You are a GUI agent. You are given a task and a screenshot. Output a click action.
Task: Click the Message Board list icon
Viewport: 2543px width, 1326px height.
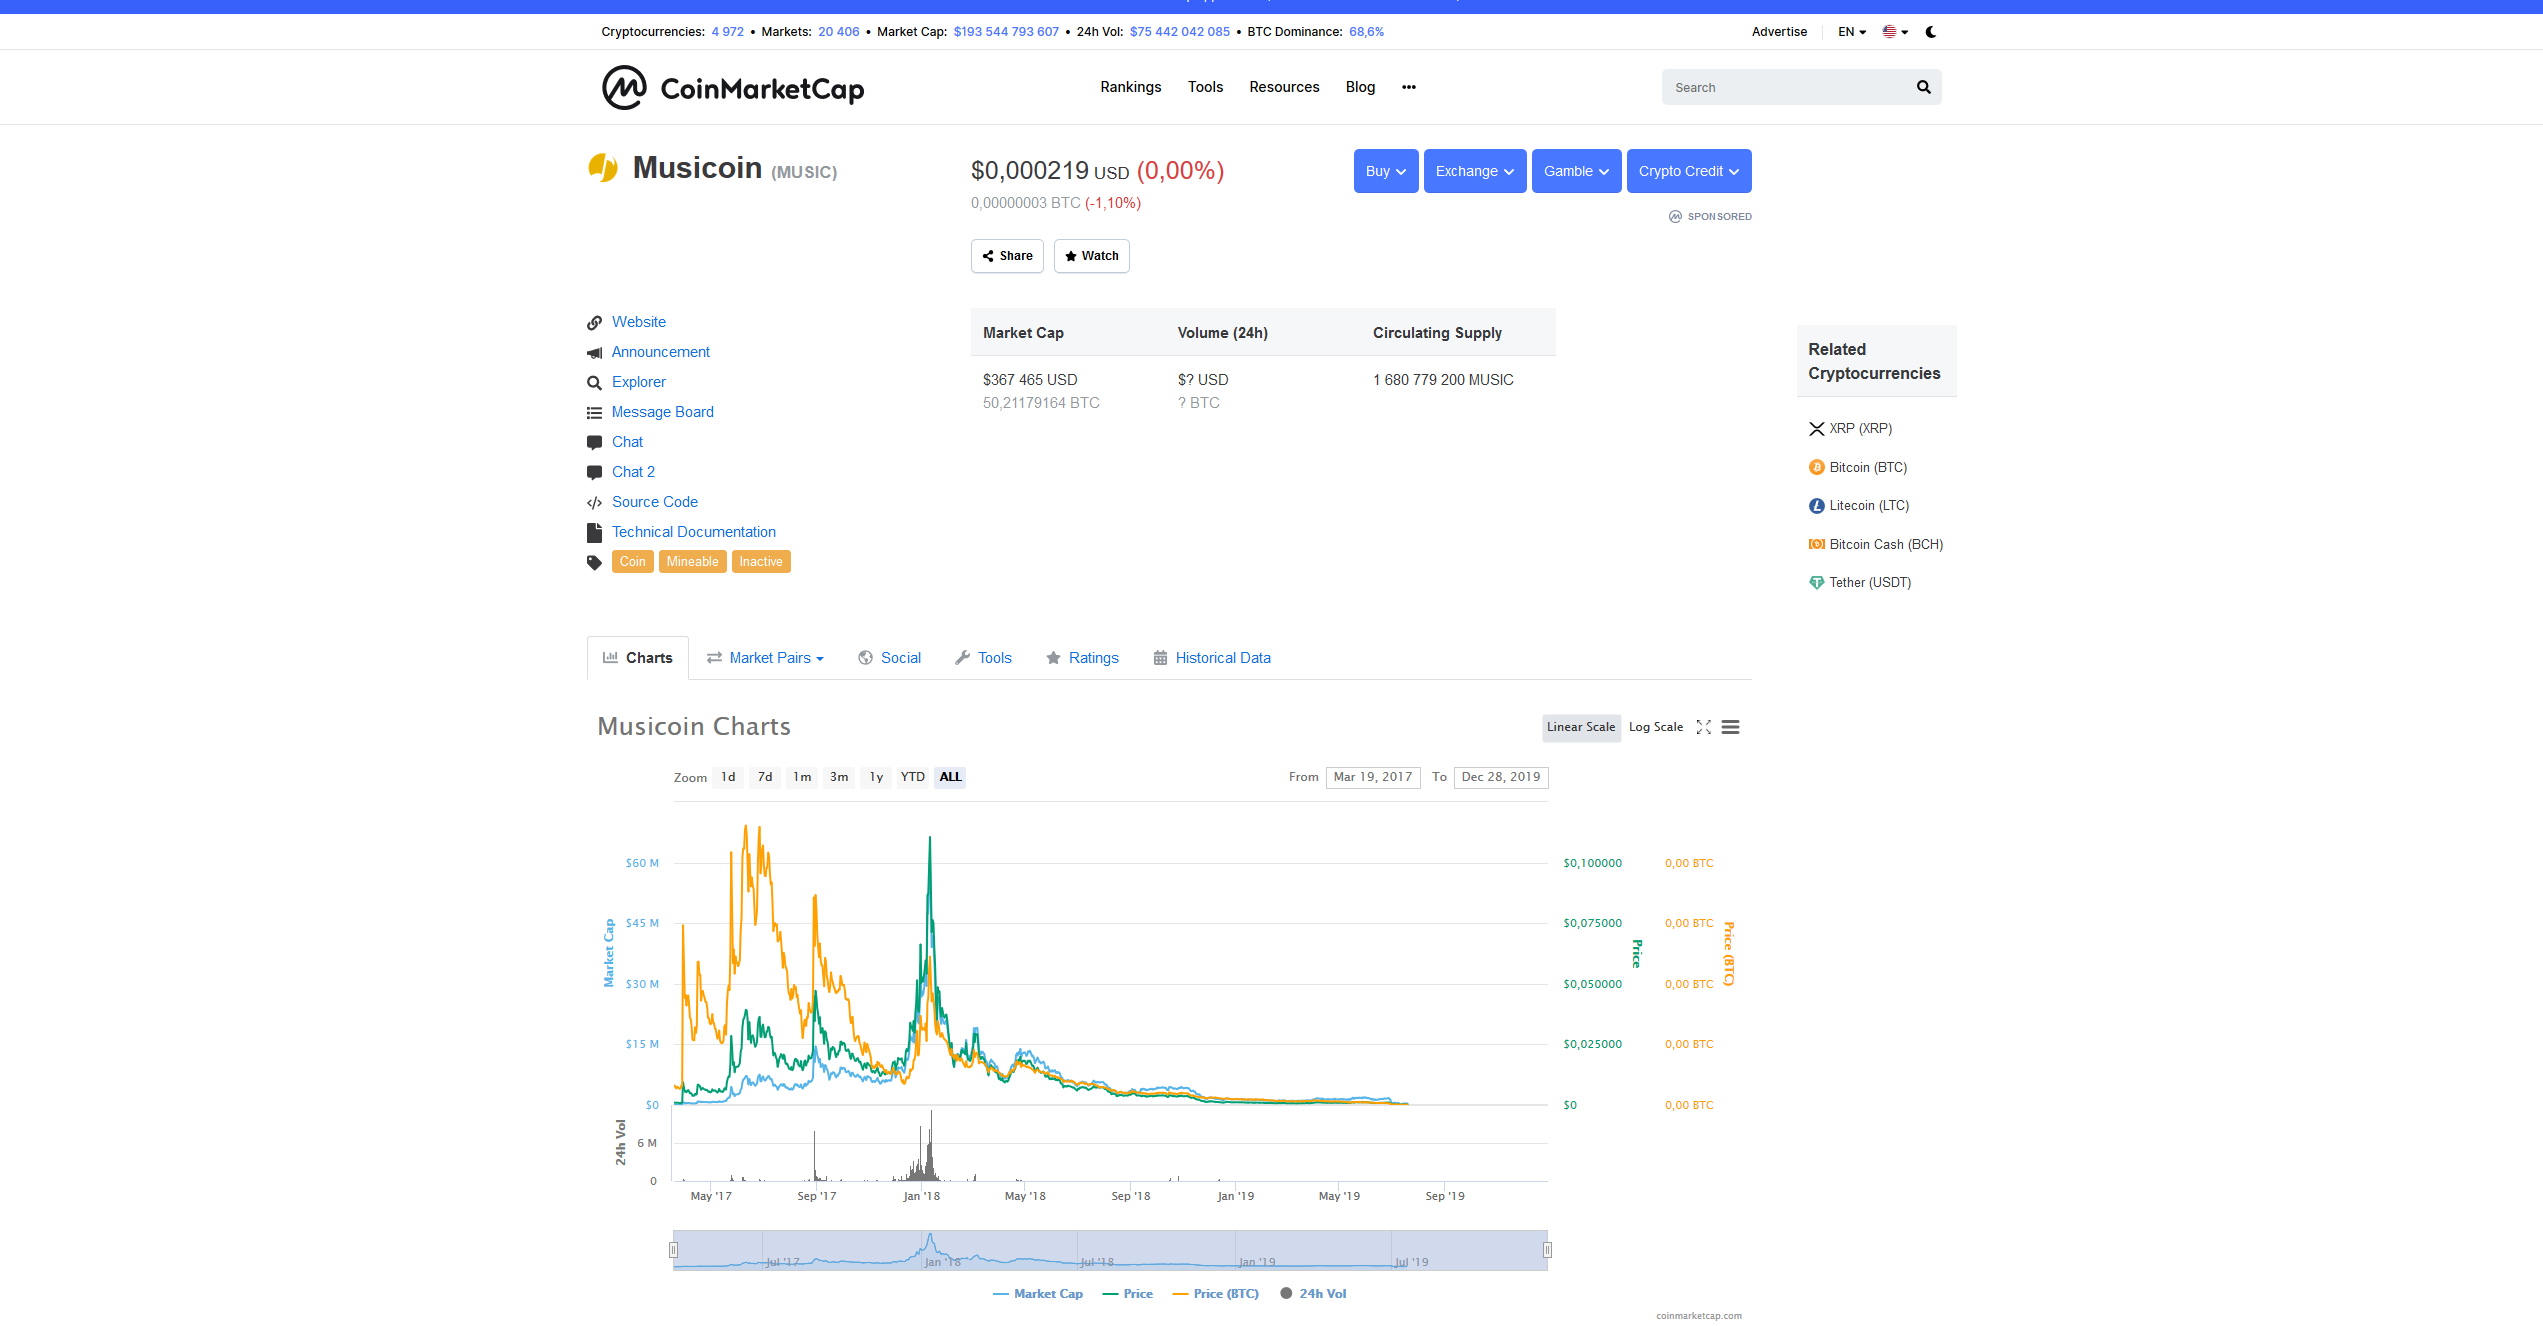click(x=594, y=412)
